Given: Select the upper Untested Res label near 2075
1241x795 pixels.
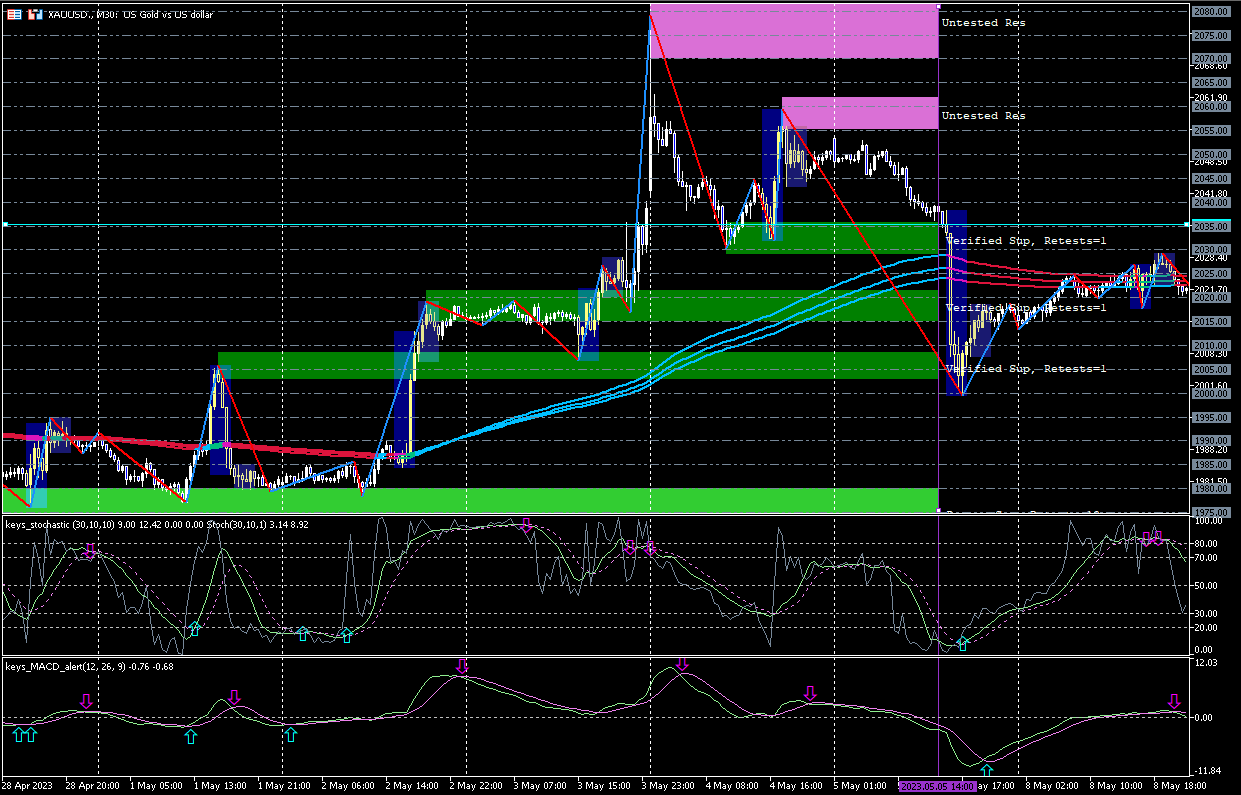Looking at the screenshot, I should pos(983,22).
